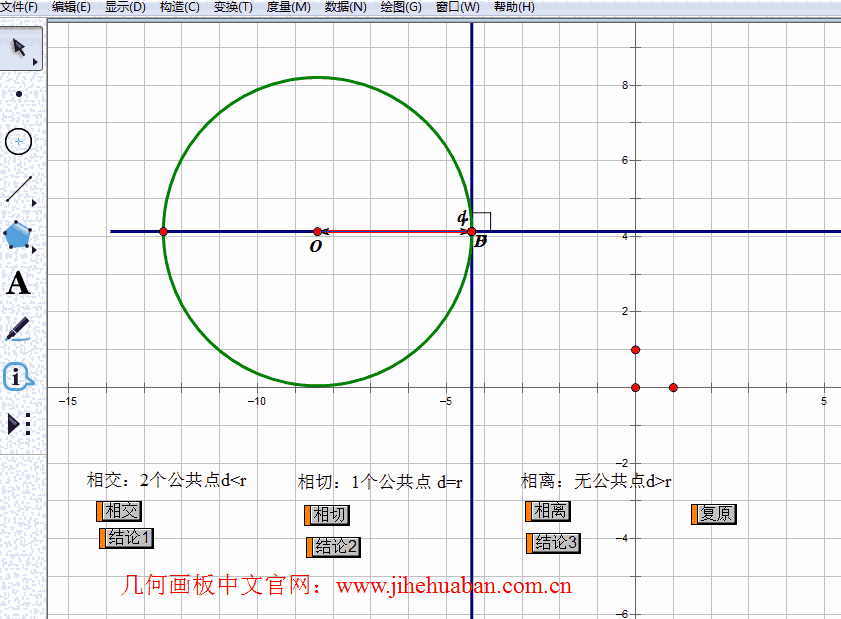This screenshot has width=841, height=619.
Task: Expand the Straightedge tool flyout triangle
Action: [x=34, y=203]
